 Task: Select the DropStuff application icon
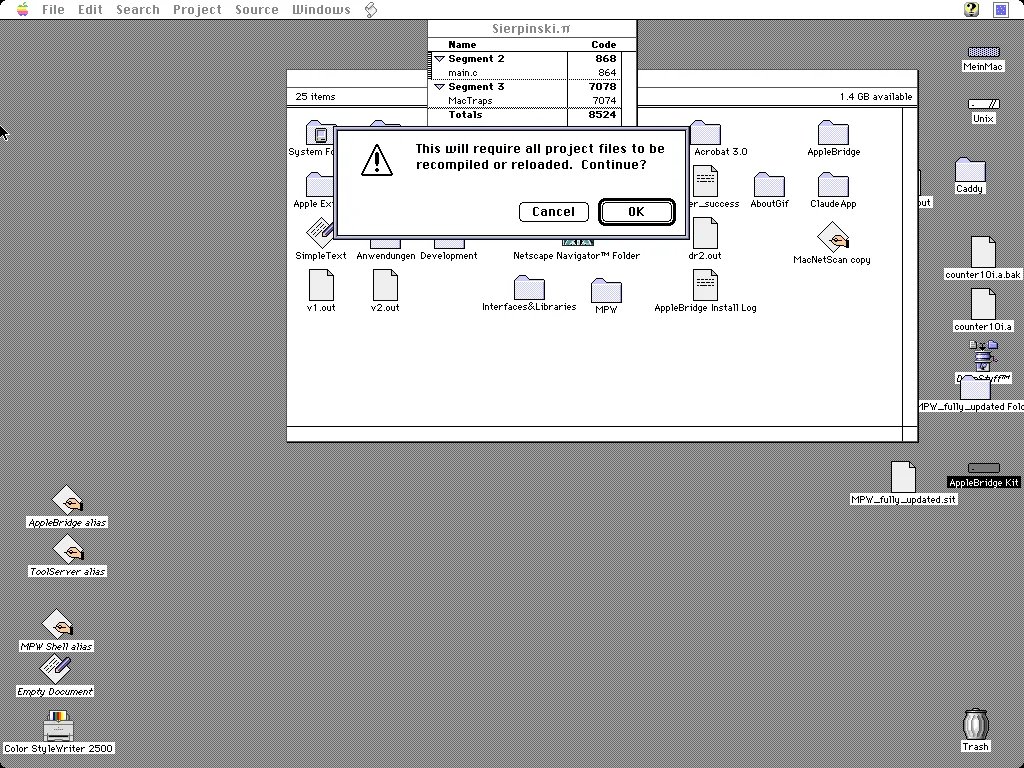[984, 355]
